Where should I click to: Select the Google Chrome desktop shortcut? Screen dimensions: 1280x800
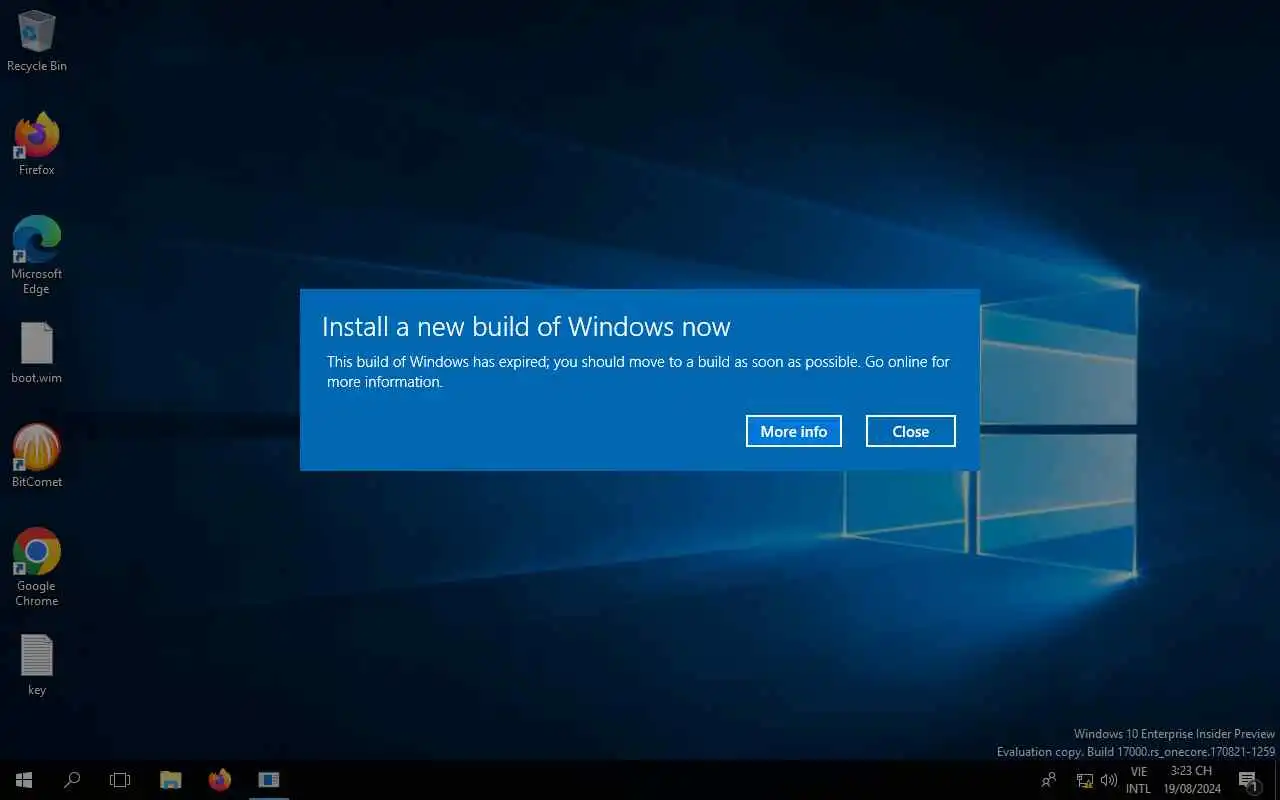pos(37,566)
